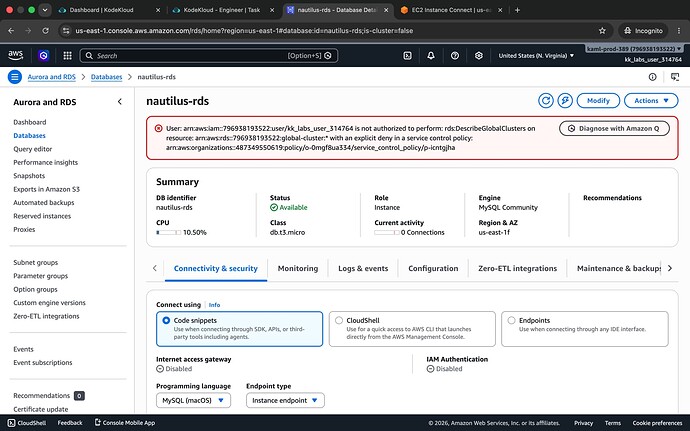Open the help question mark icon

[x=455, y=55]
